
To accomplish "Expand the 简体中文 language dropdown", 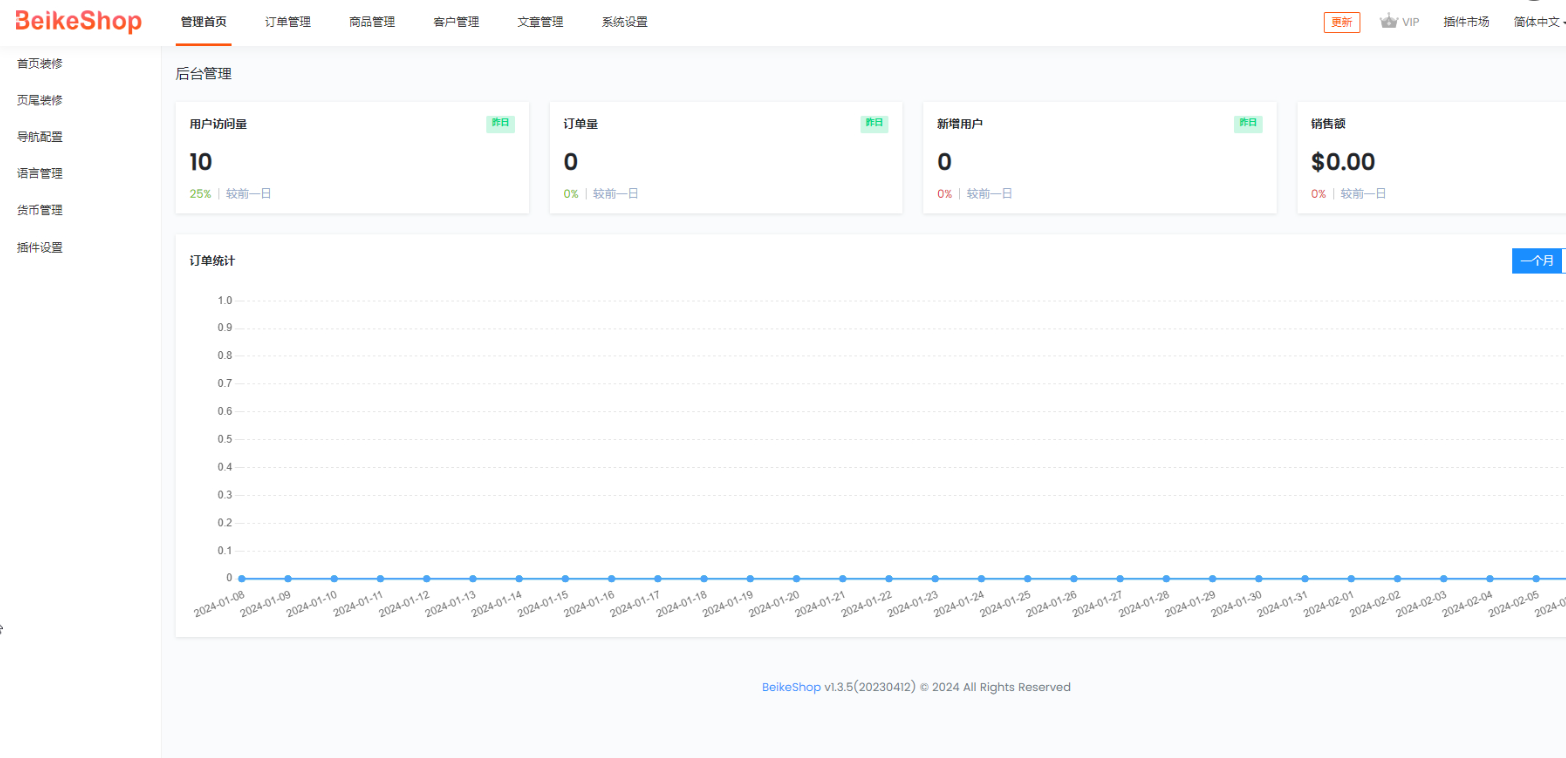I will click(1539, 22).
